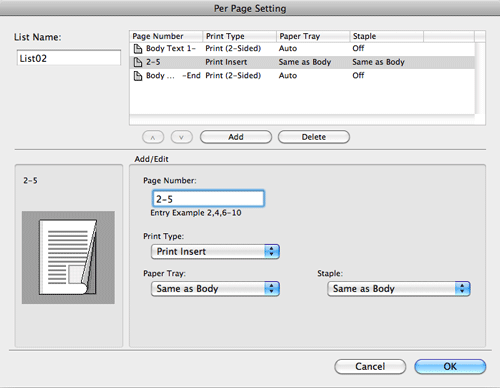Click the Staple column header
This screenshot has width=500, height=388.
[x=387, y=36]
